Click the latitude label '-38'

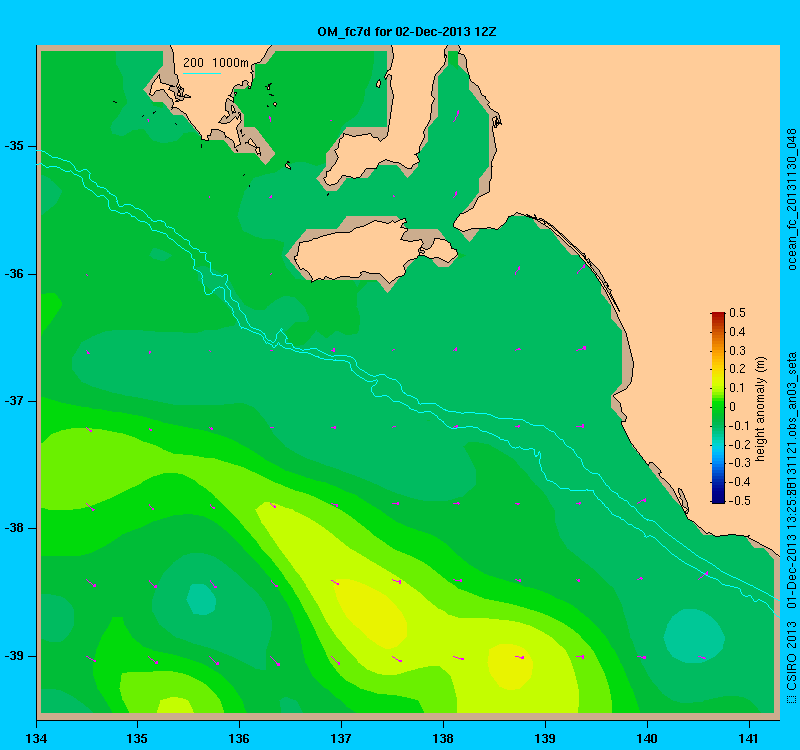[x=14, y=528]
